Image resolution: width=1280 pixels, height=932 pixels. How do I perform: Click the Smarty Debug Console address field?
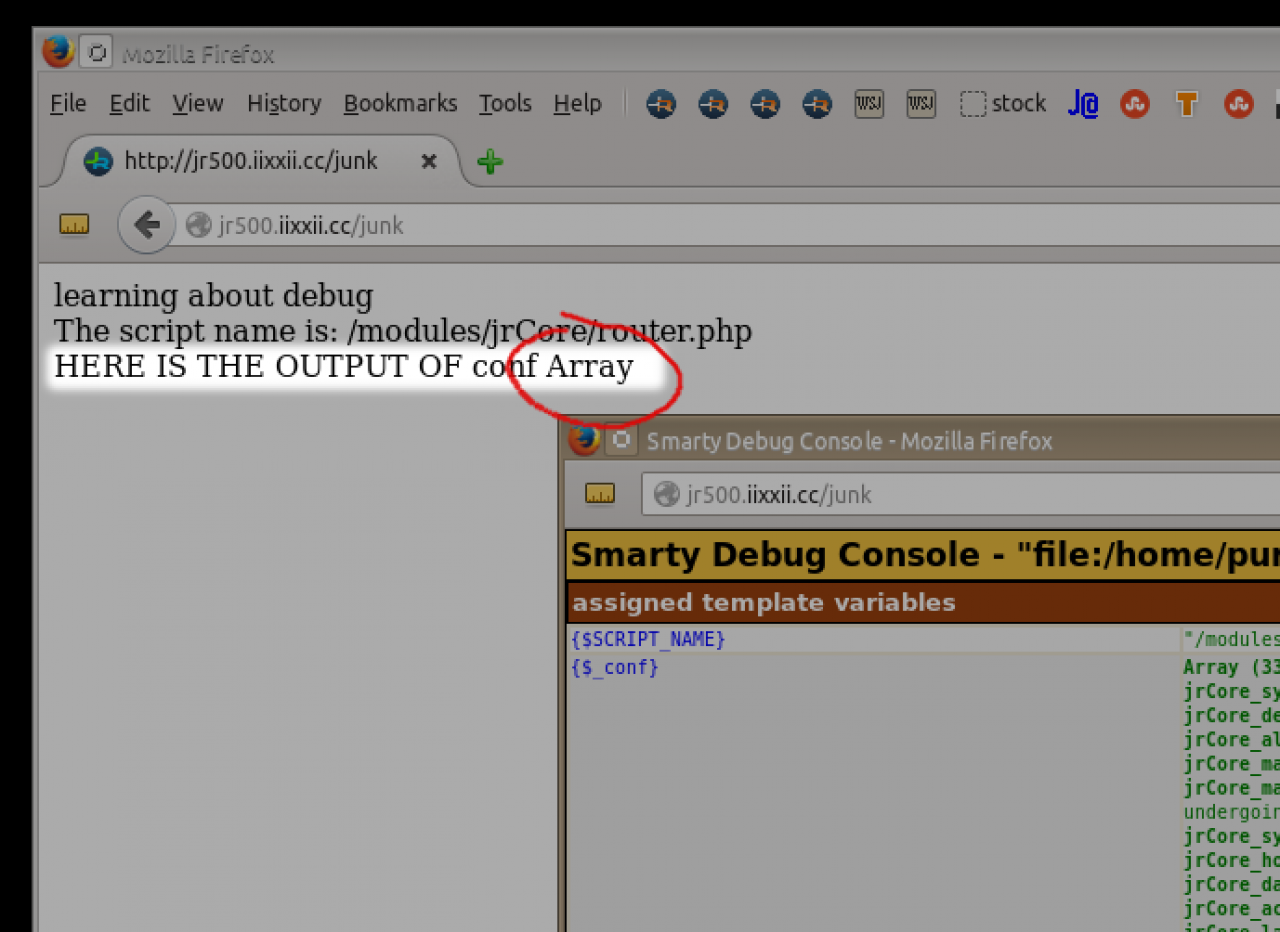pos(950,494)
